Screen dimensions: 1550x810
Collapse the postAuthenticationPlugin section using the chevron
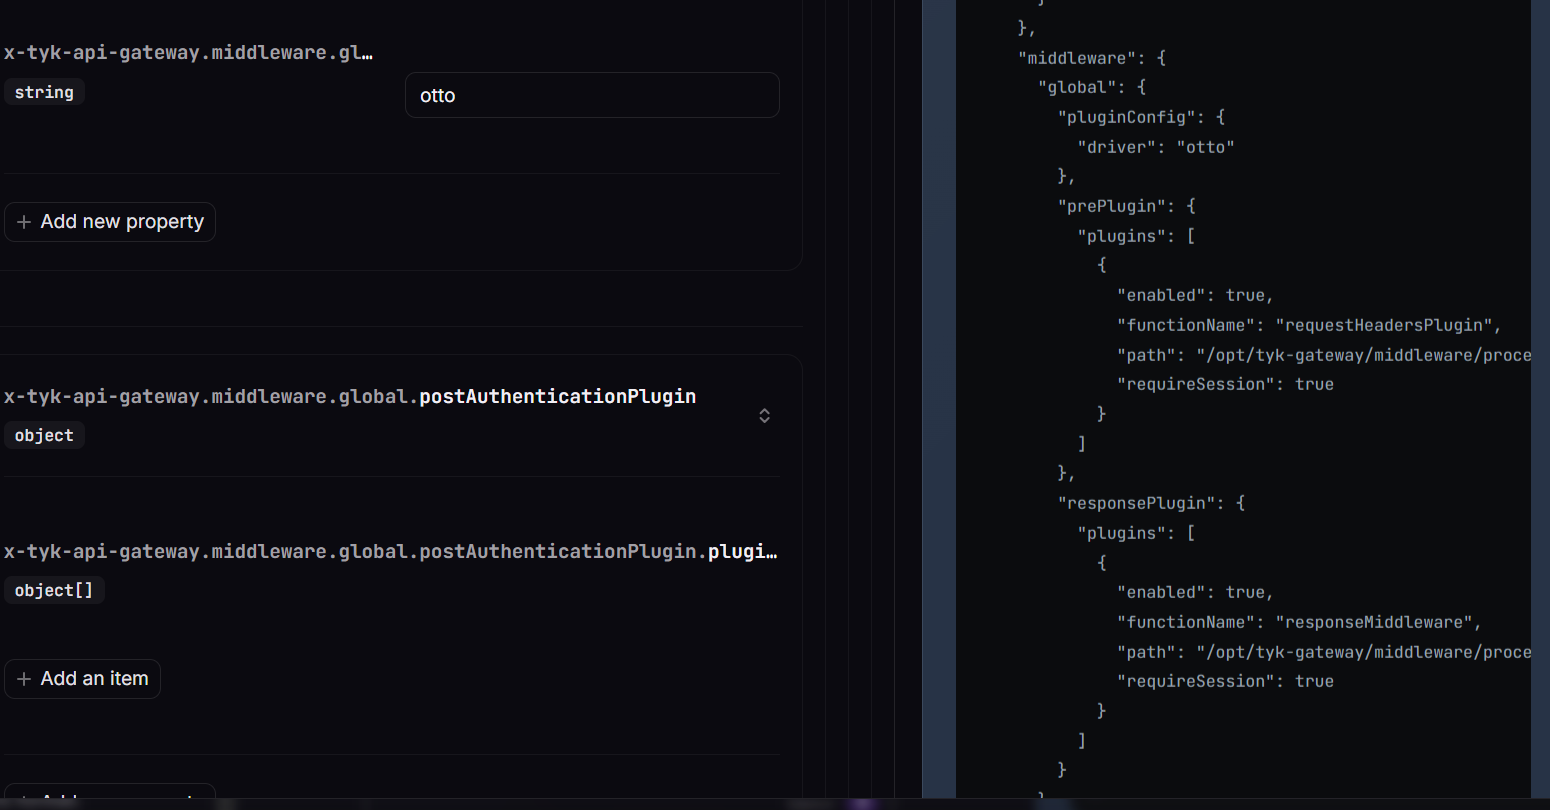click(764, 416)
